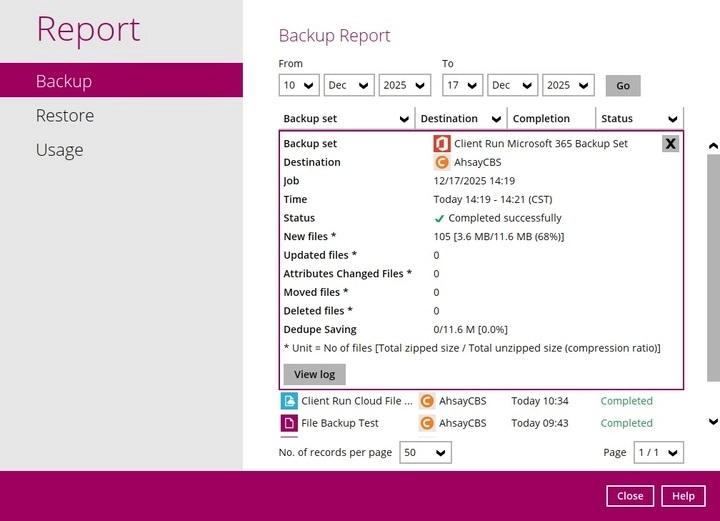Open the Page number dropdown

659,453
